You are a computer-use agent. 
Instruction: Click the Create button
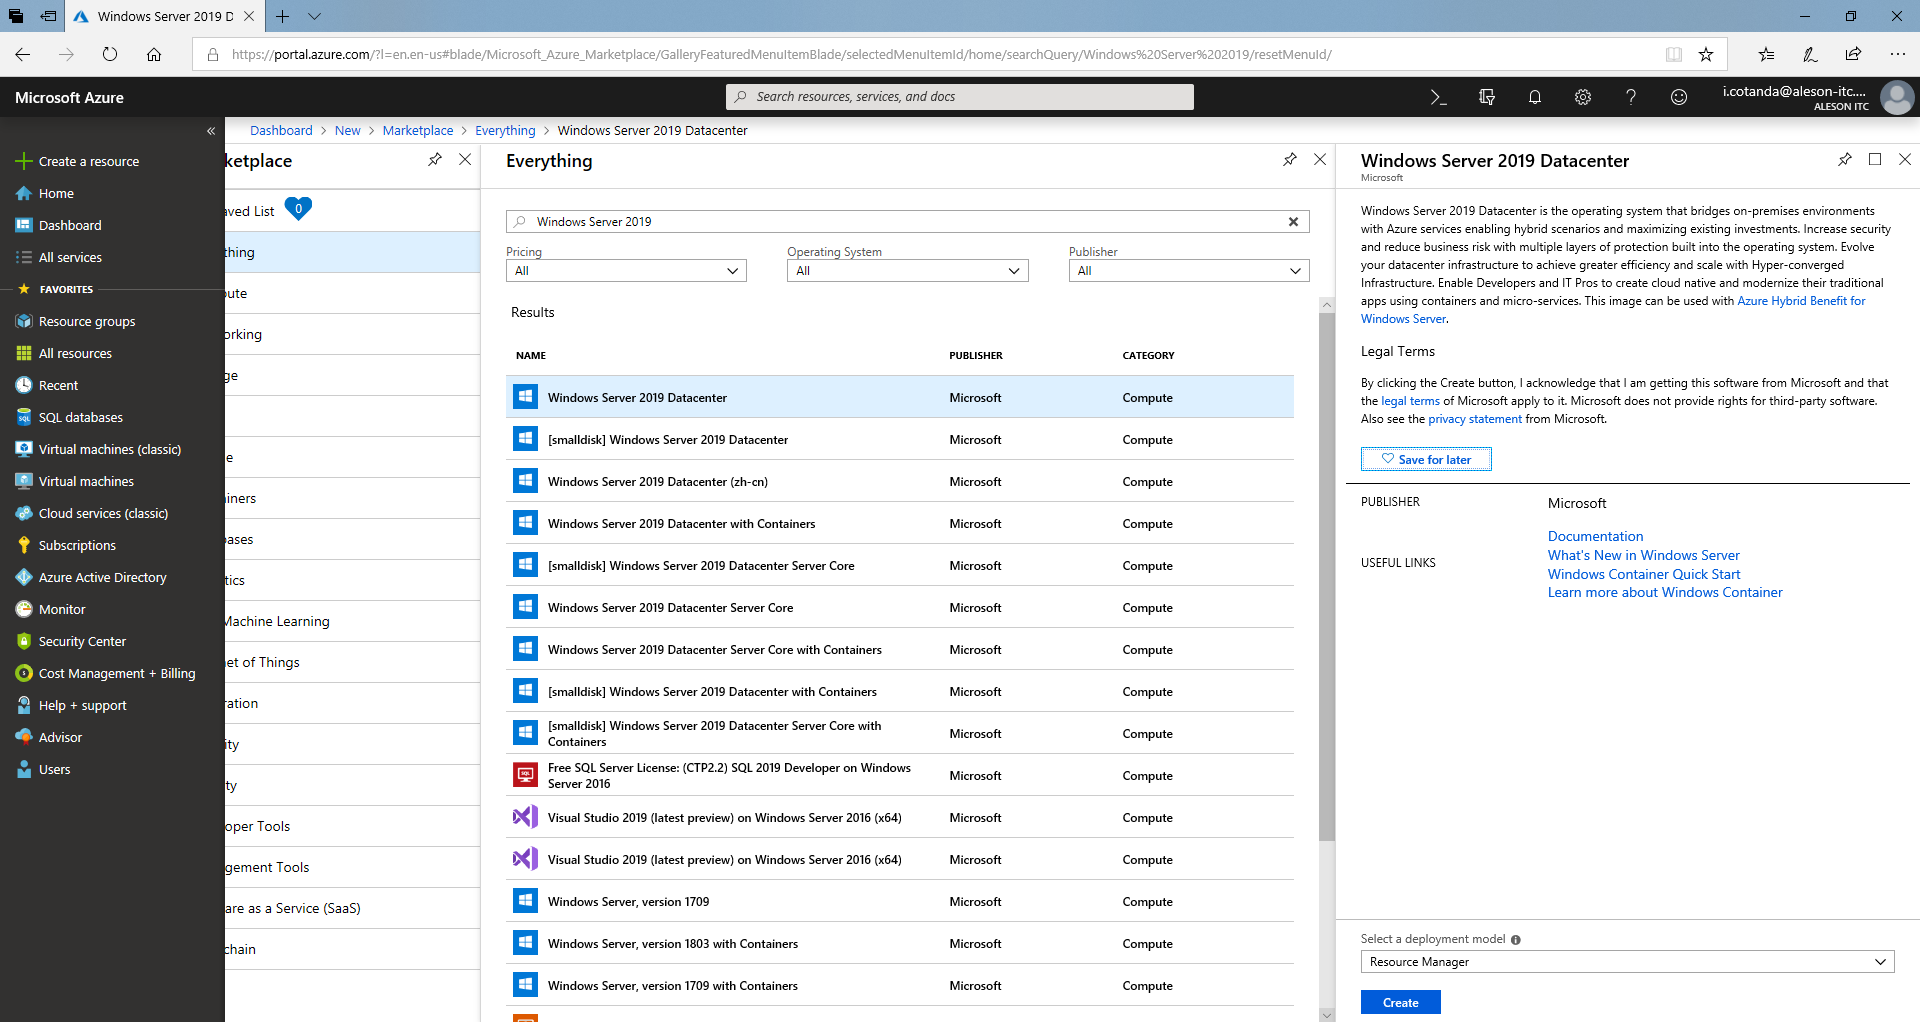tap(1400, 1001)
